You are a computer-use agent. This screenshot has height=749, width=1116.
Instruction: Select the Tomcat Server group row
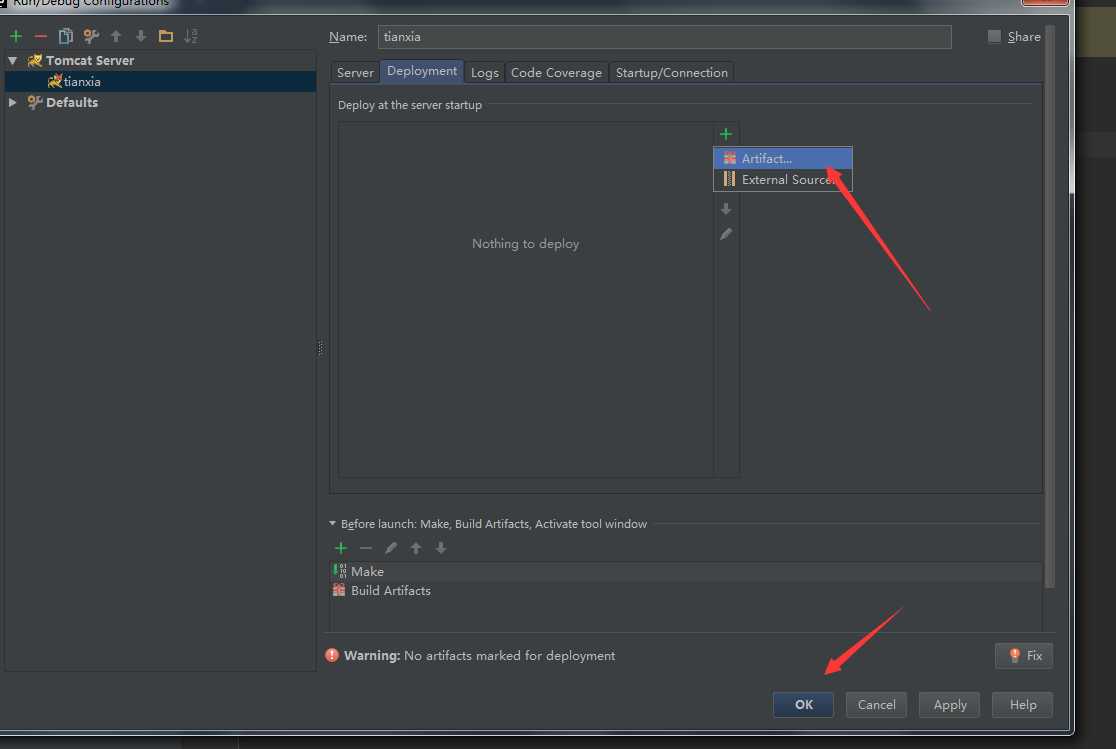(160, 61)
